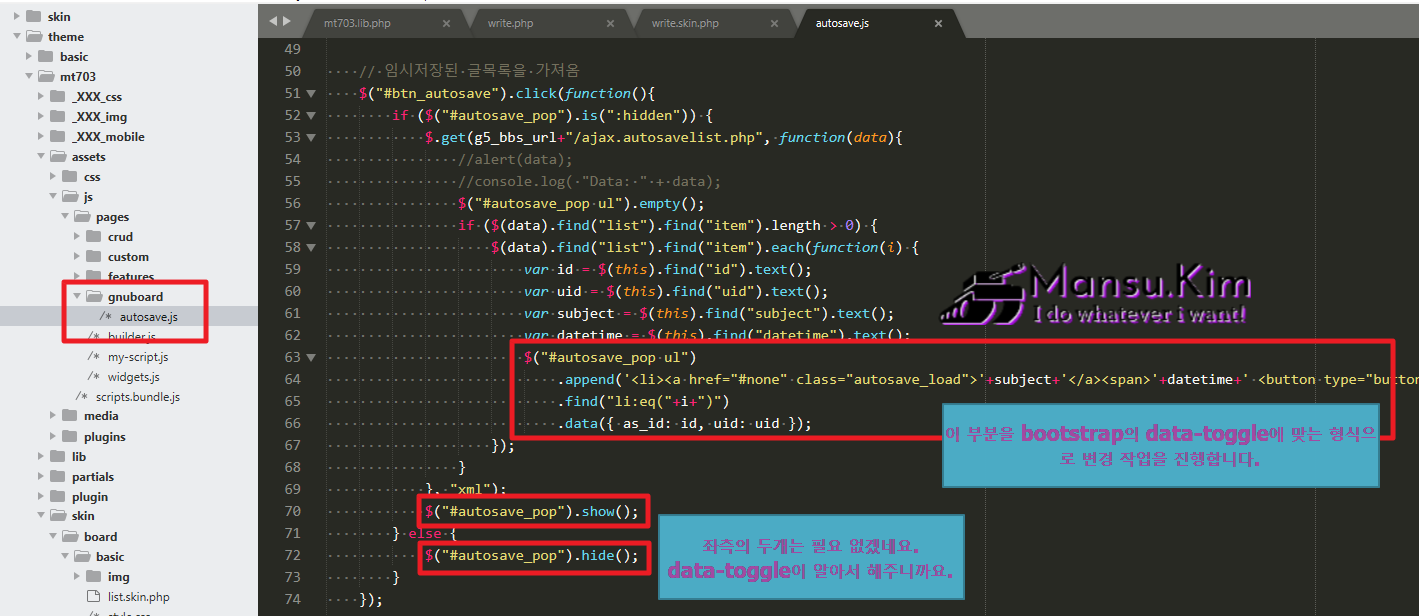Image resolution: width=1419 pixels, height=616 pixels.
Task: Open widgets.js file in sidebar
Action: (x=133, y=377)
